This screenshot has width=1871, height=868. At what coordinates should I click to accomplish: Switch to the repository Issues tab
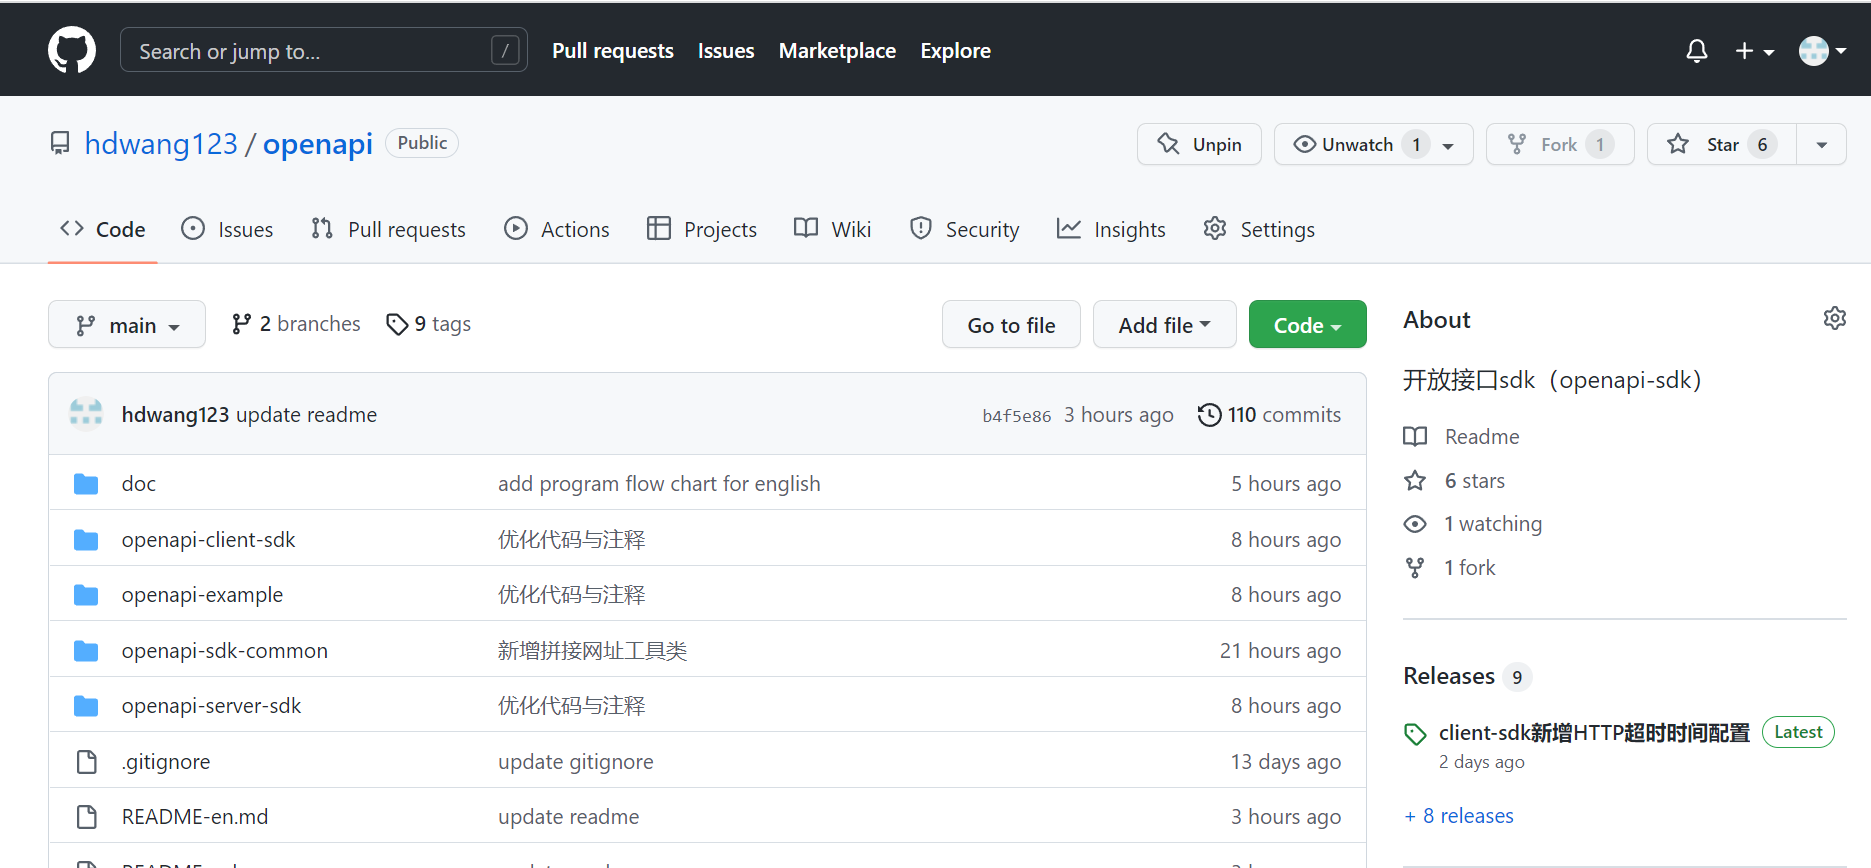[227, 229]
